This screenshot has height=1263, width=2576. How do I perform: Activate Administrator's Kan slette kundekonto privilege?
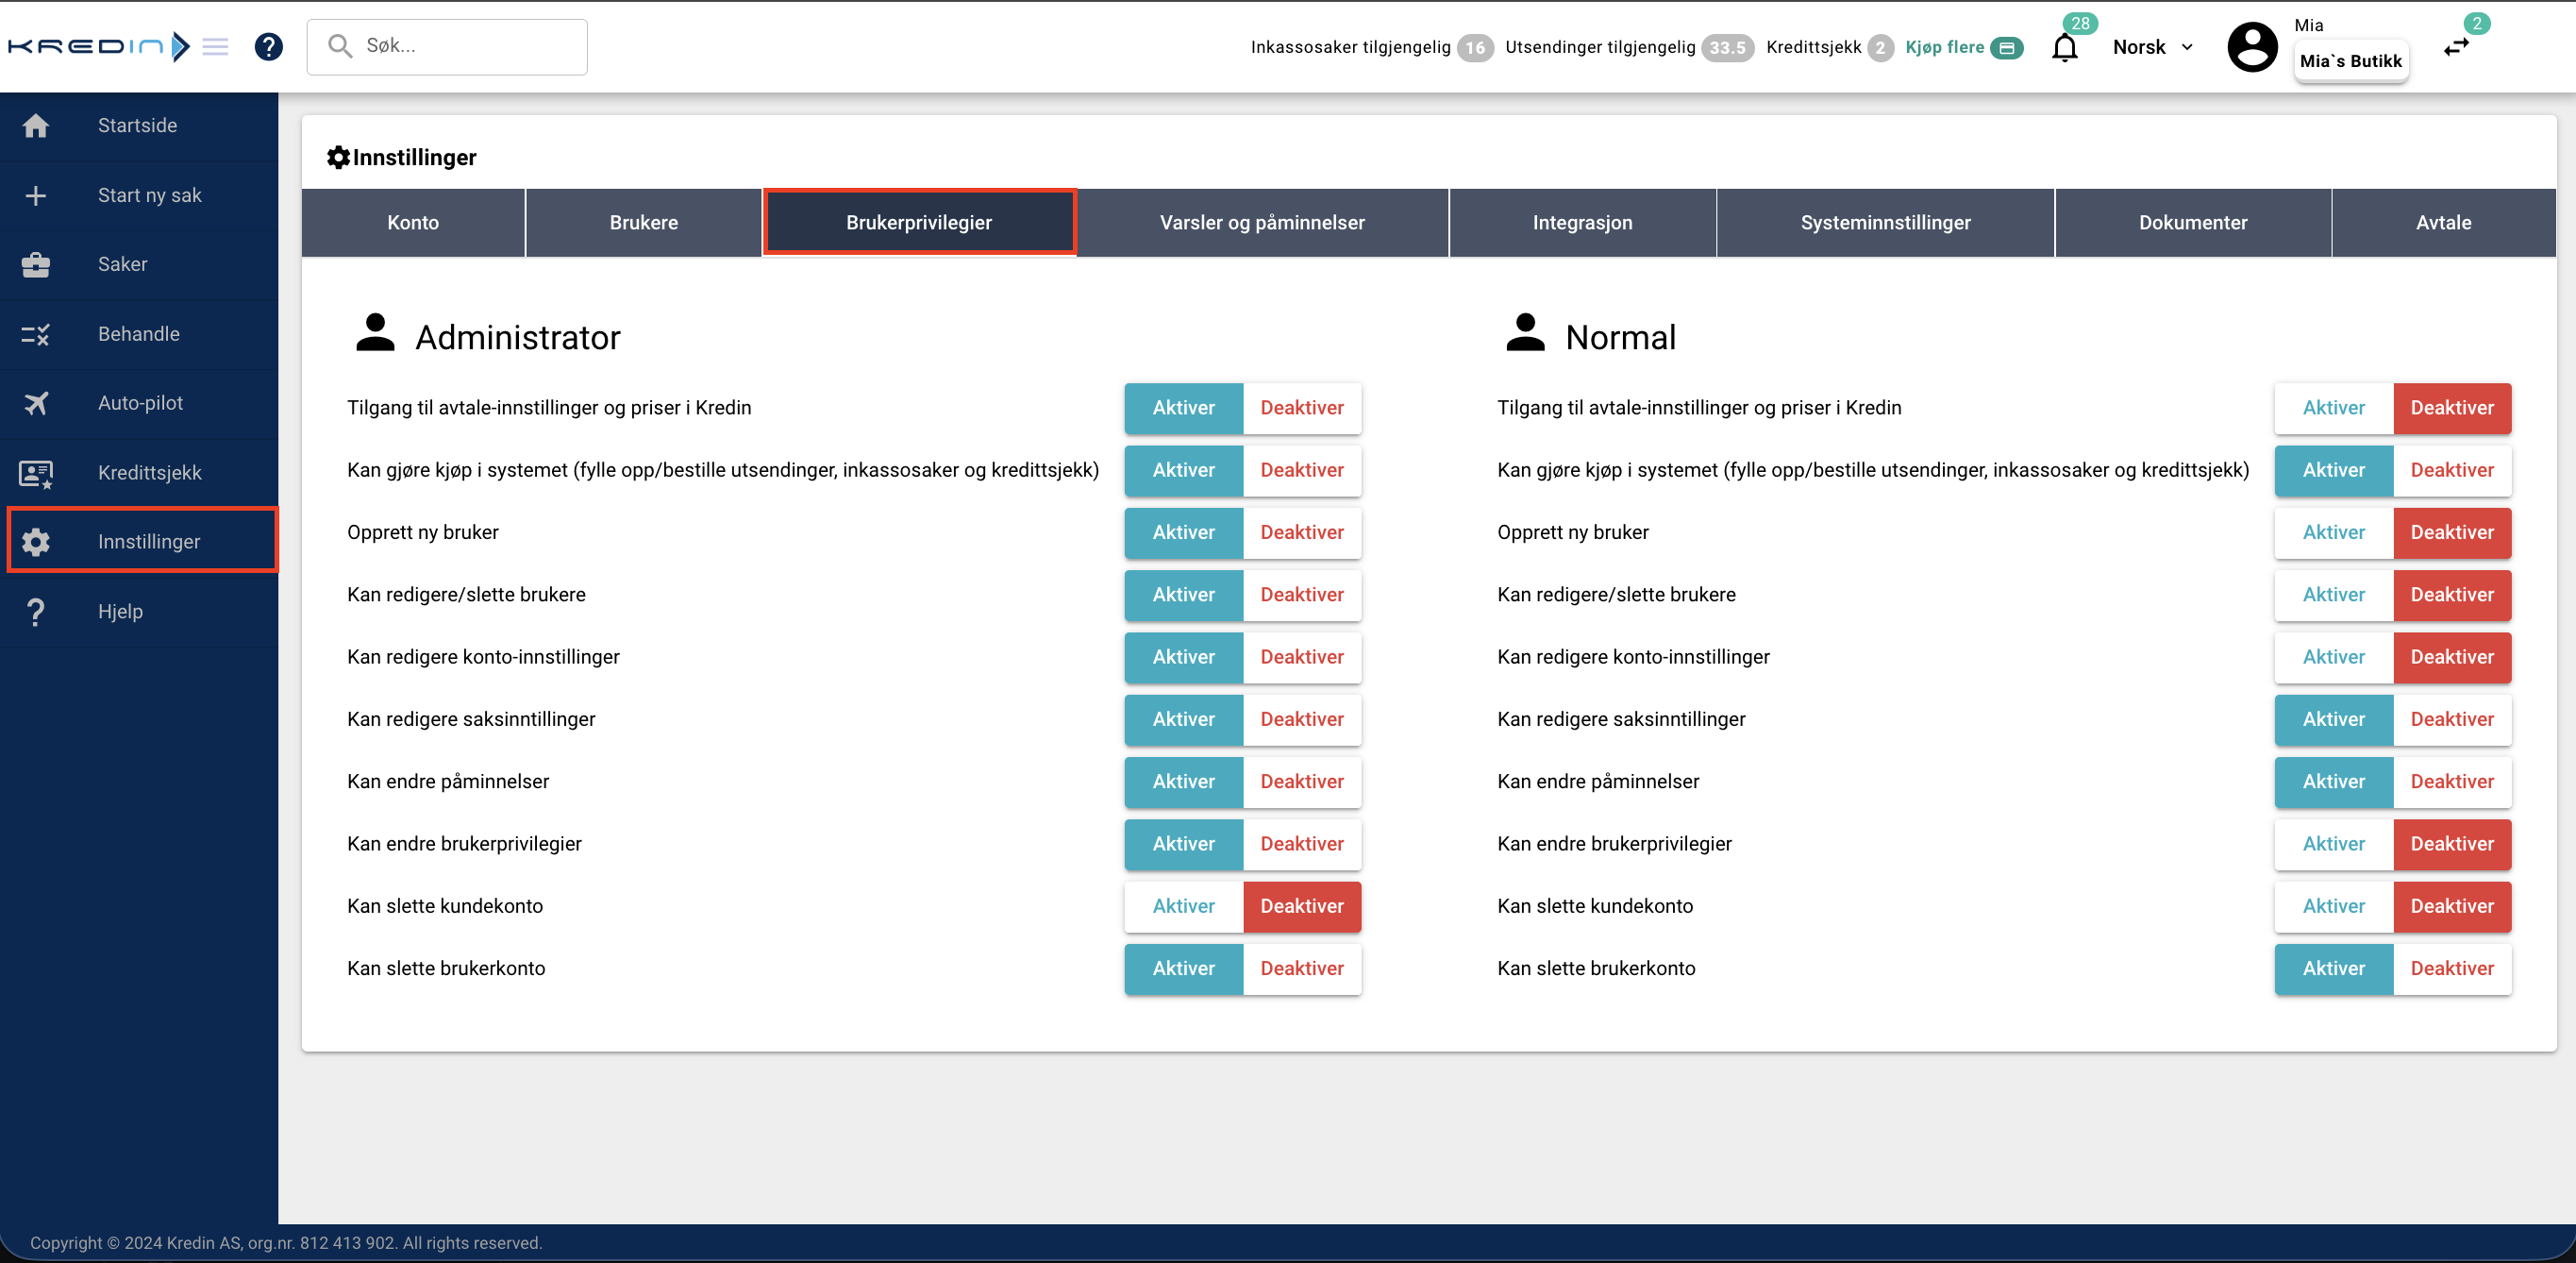click(x=1183, y=906)
